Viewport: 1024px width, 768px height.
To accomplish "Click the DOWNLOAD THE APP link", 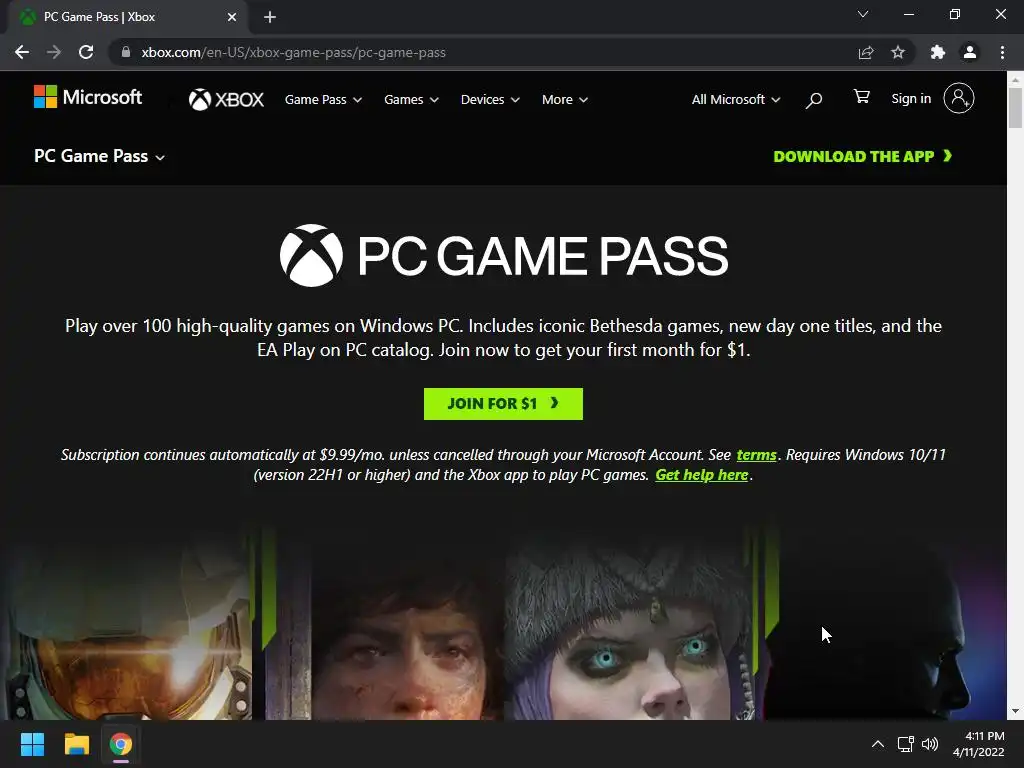I will (x=863, y=156).
